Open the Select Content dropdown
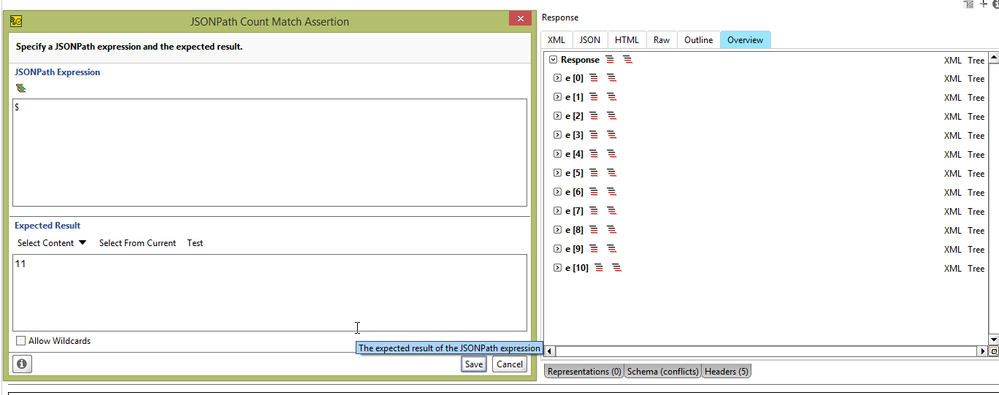This screenshot has height=395, width=999. click(52, 243)
